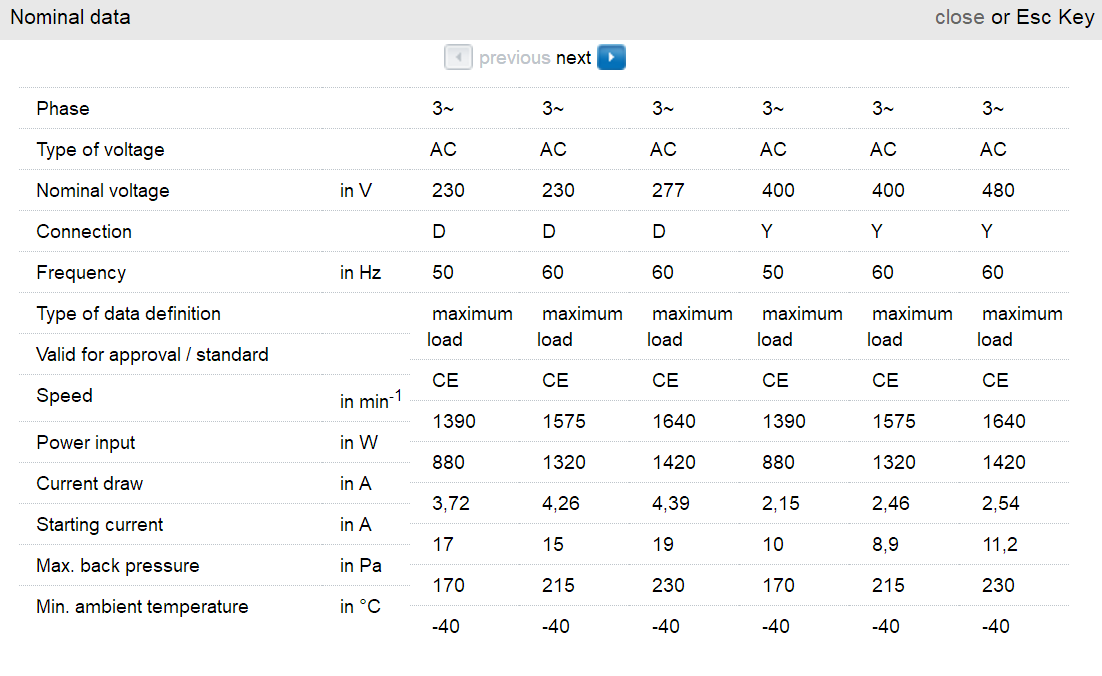Click the Connection row label
Screen dimensions: 1102x676
pos(84,231)
